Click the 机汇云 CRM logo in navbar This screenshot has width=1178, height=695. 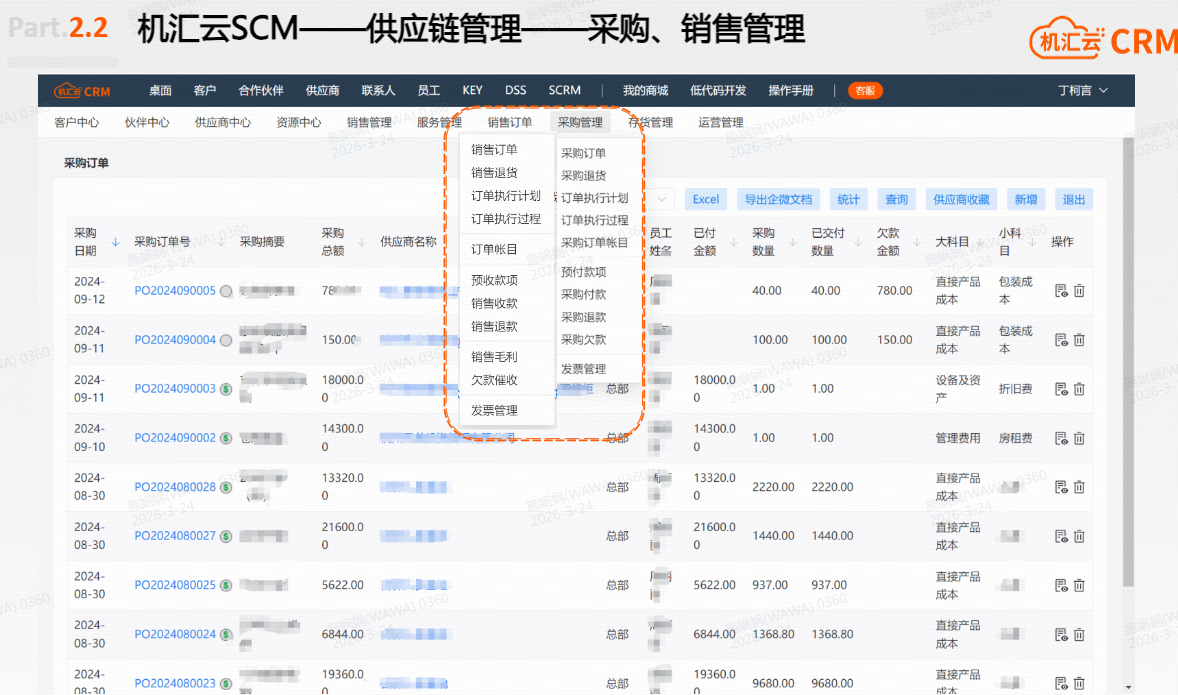pyautogui.click(x=83, y=91)
